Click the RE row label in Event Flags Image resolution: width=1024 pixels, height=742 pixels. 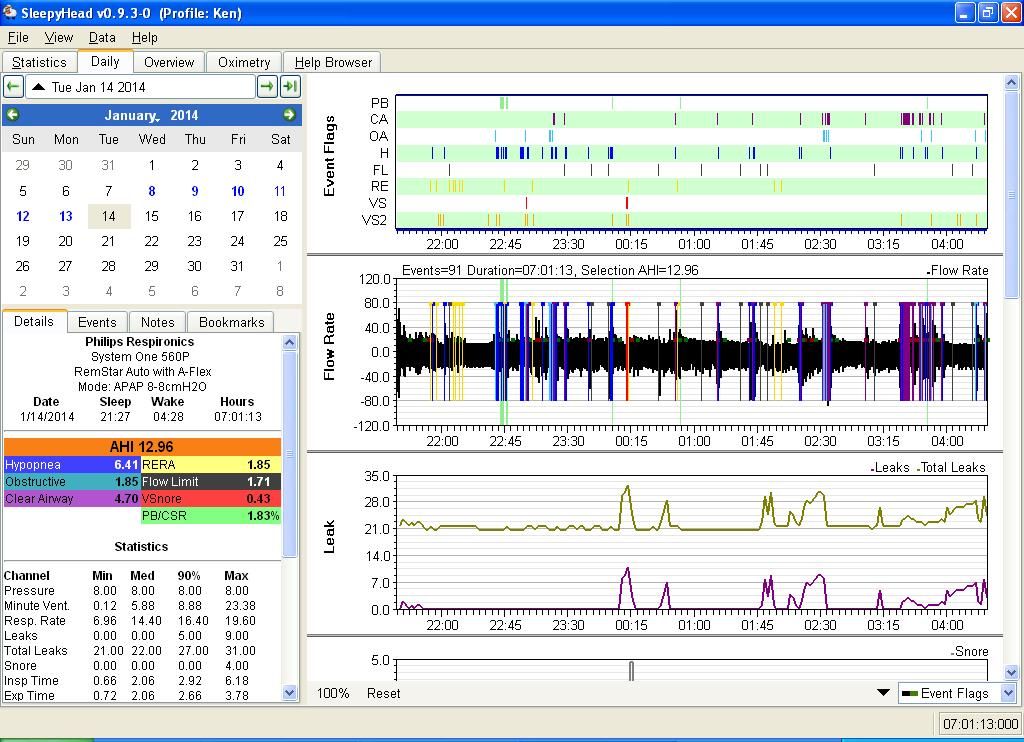pos(379,187)
